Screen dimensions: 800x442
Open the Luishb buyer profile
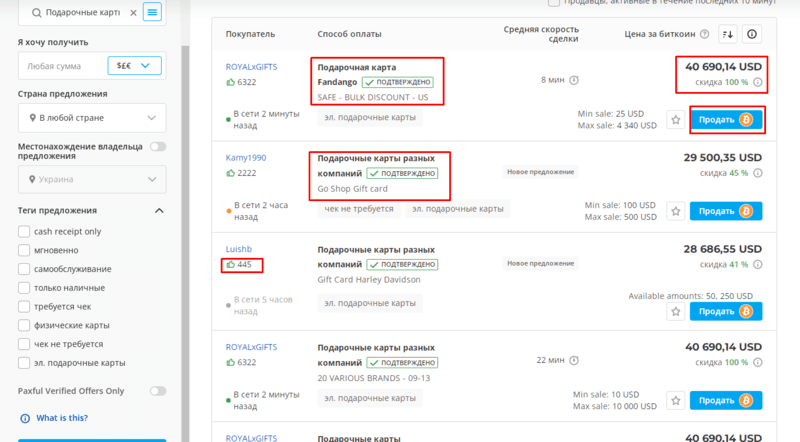(x=239, y=249)
